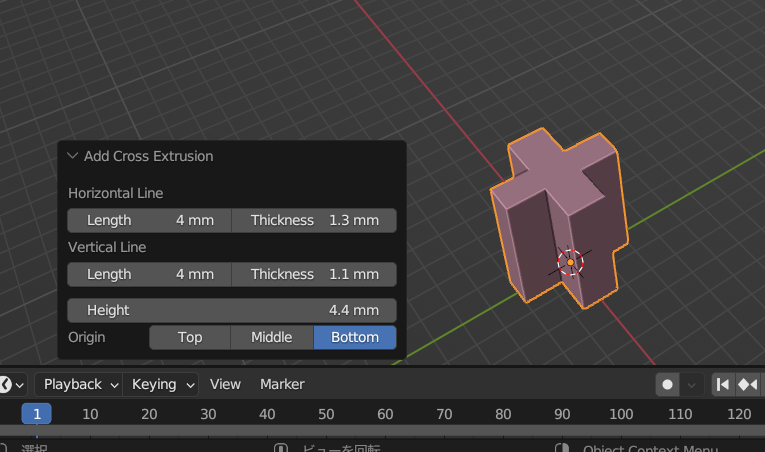Open the Playback dropdown
The height and width of the screenshot is (452, 765).
78,385
